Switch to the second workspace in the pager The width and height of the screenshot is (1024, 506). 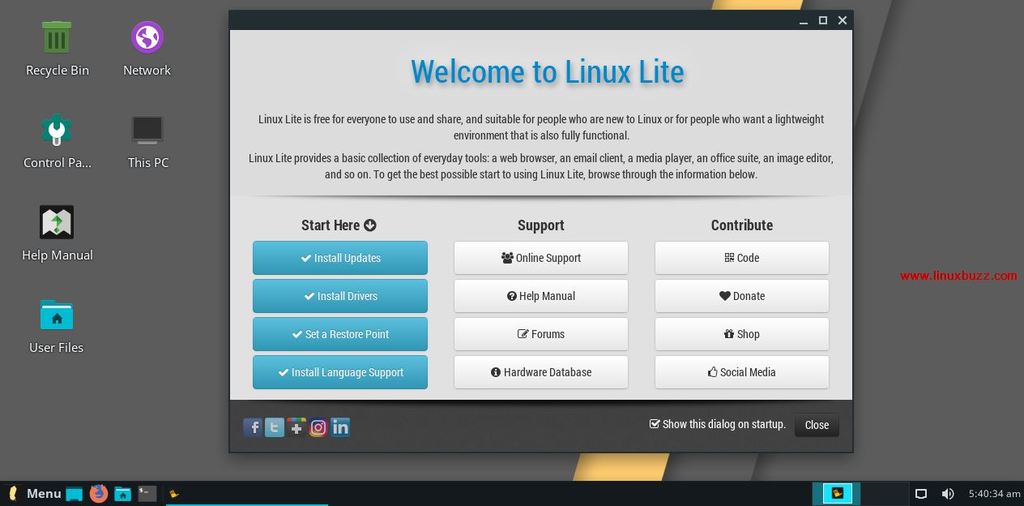(885, 493)
